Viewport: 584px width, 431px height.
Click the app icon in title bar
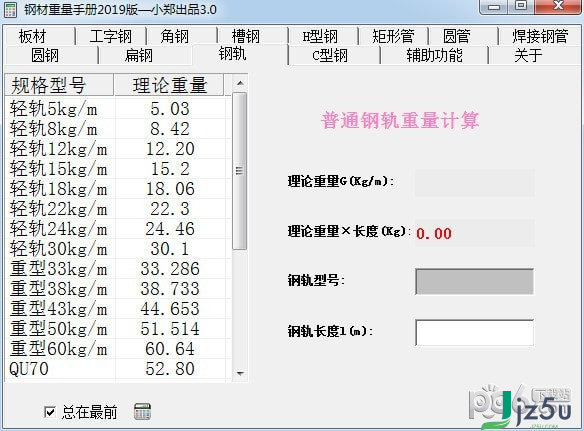point(10,9)
